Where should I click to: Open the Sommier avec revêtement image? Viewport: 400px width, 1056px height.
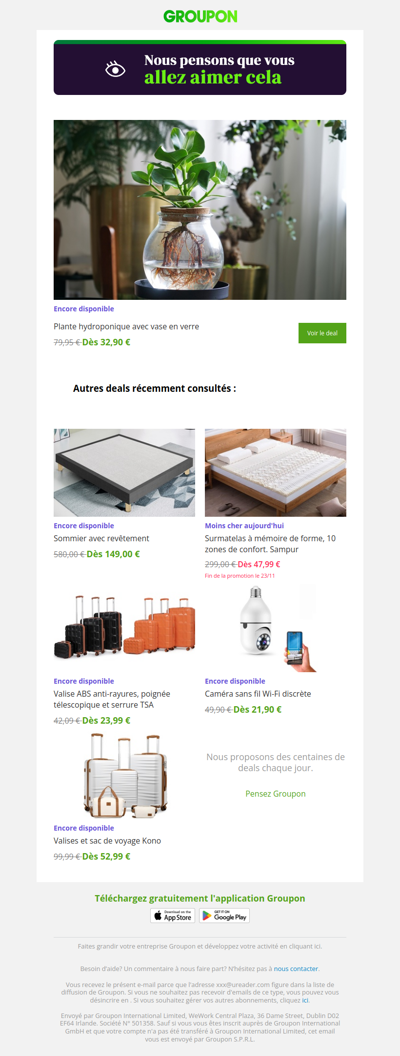(x=125, y=473)
